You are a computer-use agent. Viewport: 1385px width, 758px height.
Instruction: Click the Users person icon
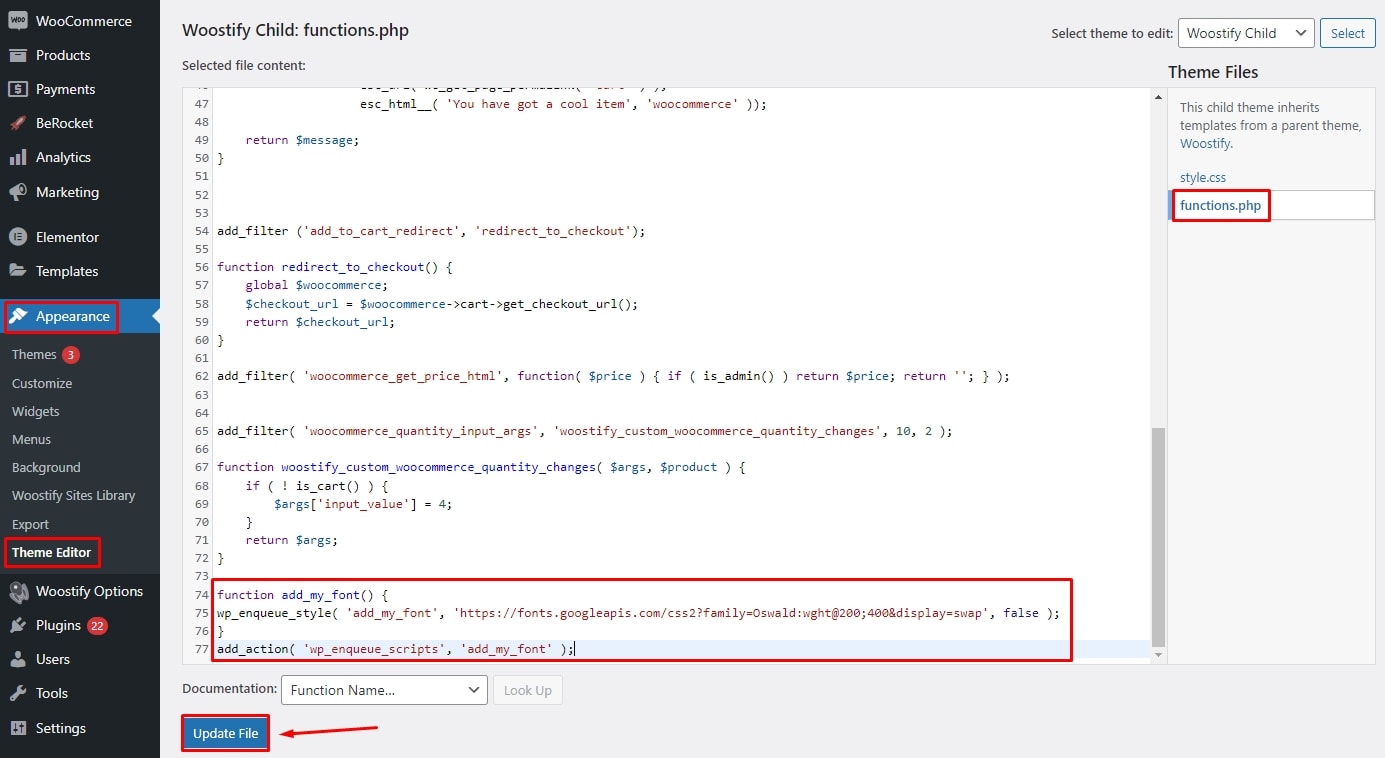coord(18,659)
